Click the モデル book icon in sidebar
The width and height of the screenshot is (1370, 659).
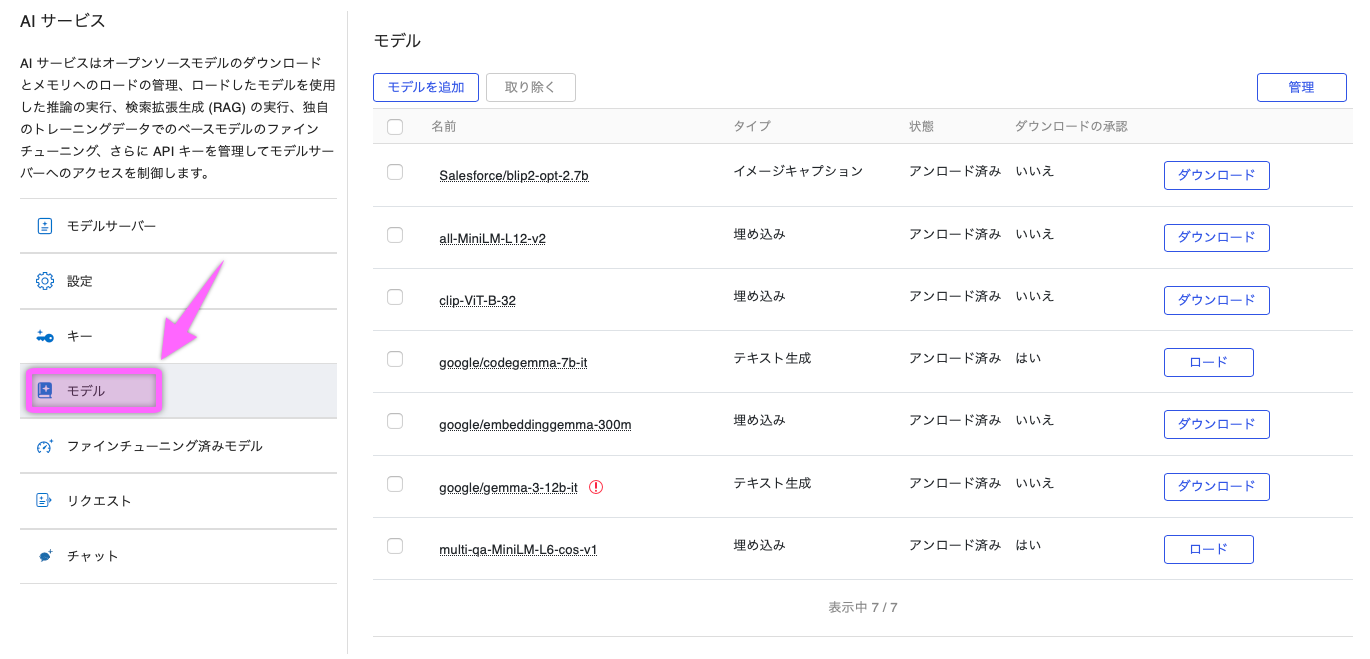(44, 391)
